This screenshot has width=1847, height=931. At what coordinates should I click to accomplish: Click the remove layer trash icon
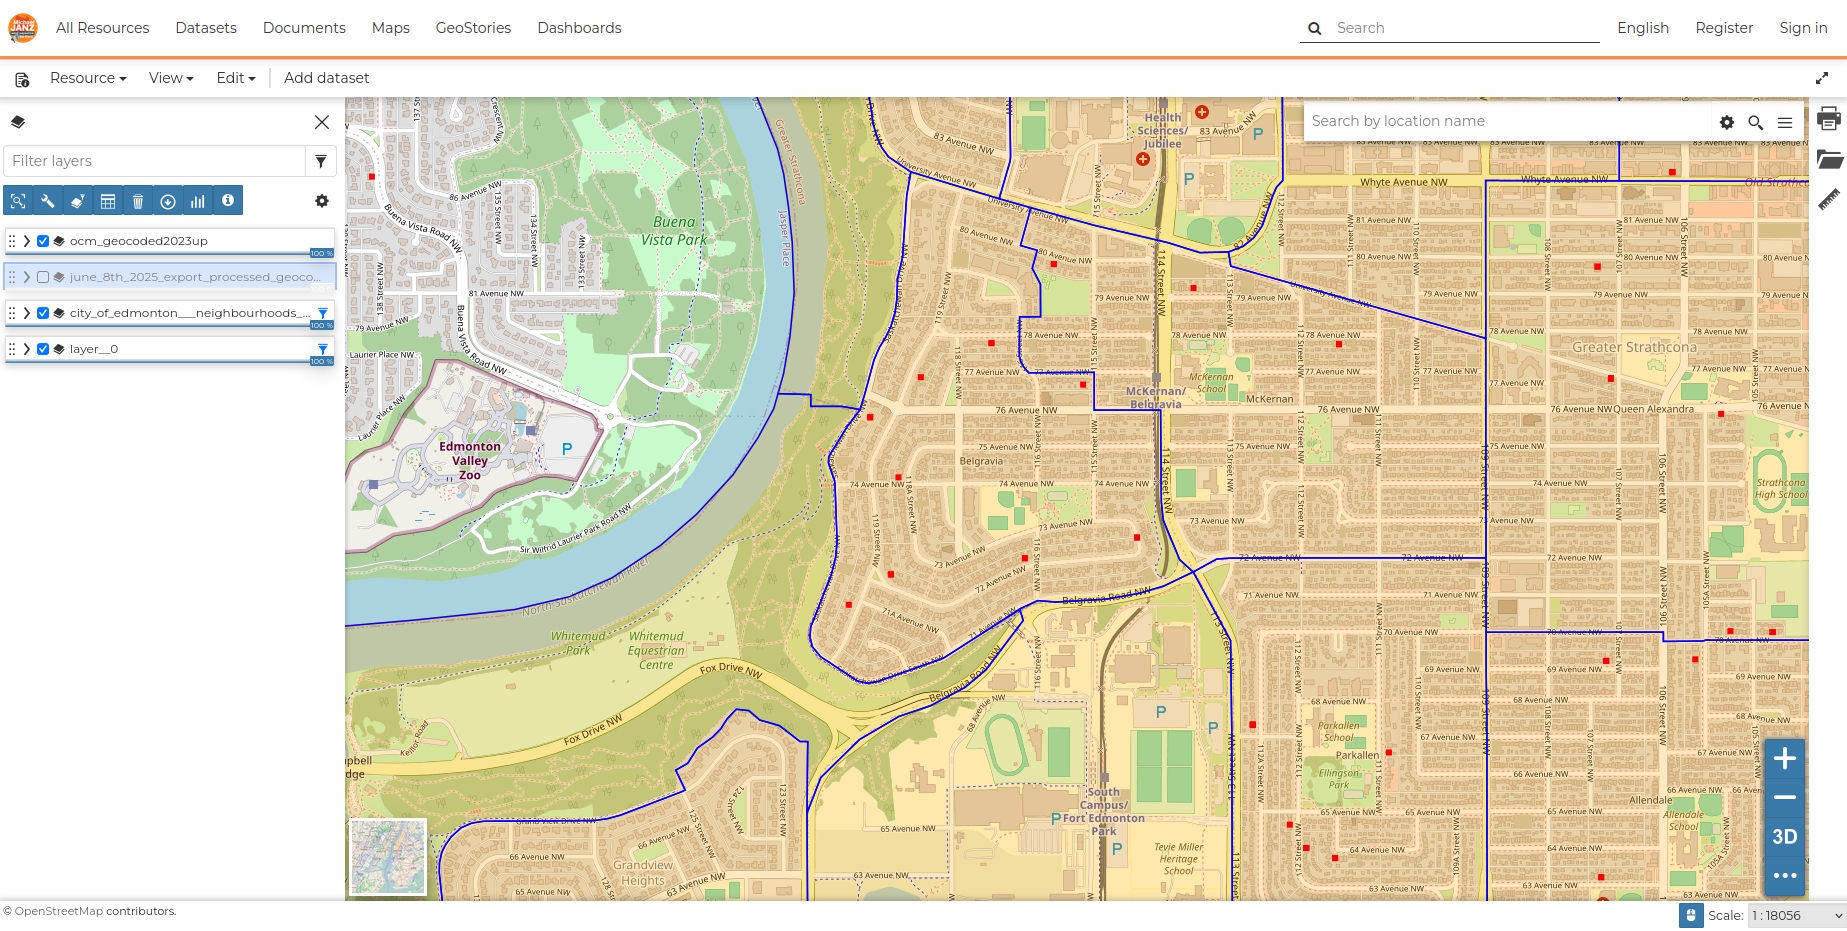pyautogui.click(x=138, y=201)
